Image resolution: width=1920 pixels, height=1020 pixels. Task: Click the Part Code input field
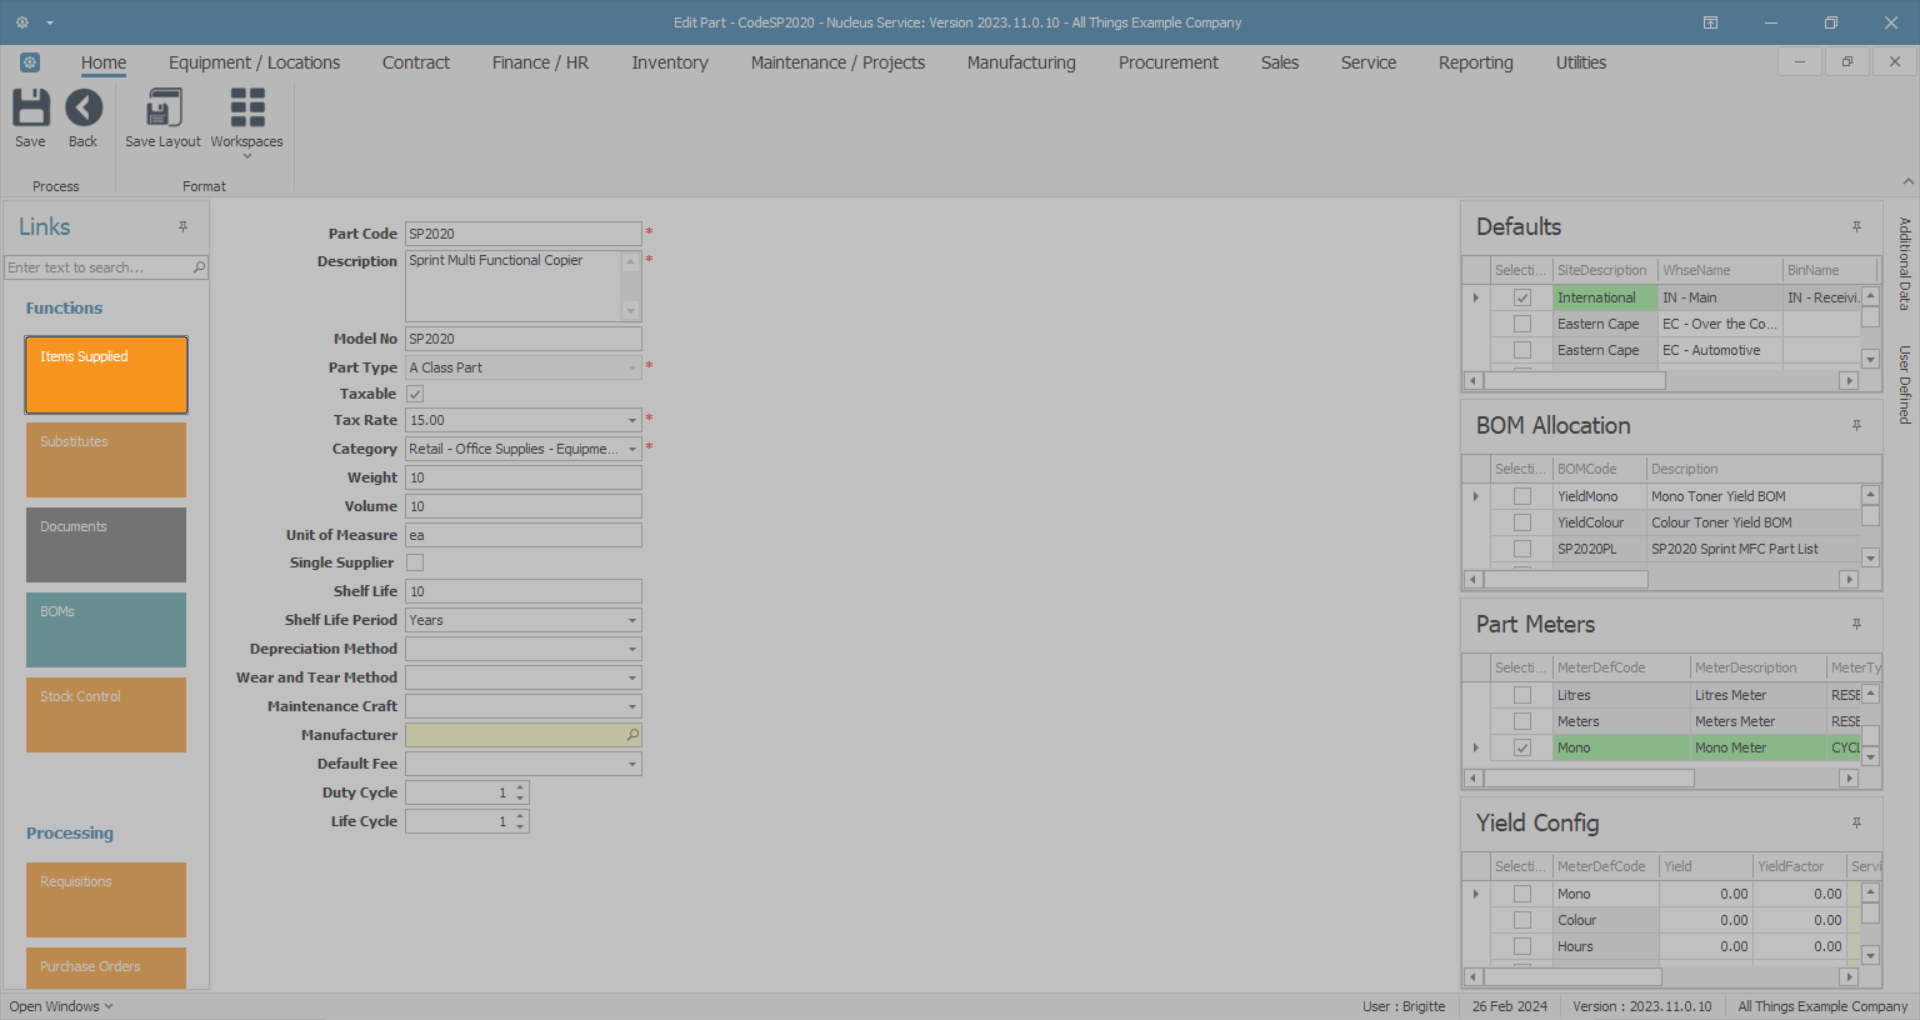click(x=523, y=234)
